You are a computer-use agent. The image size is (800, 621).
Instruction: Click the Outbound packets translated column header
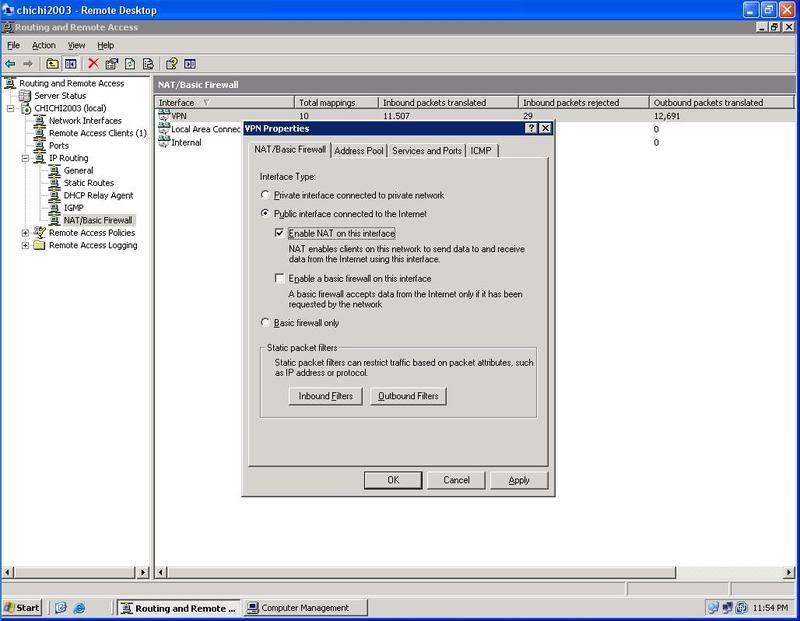point(721,103)
